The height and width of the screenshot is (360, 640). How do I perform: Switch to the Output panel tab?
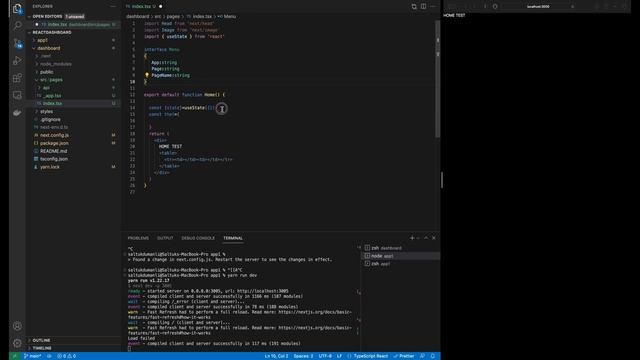165,238
